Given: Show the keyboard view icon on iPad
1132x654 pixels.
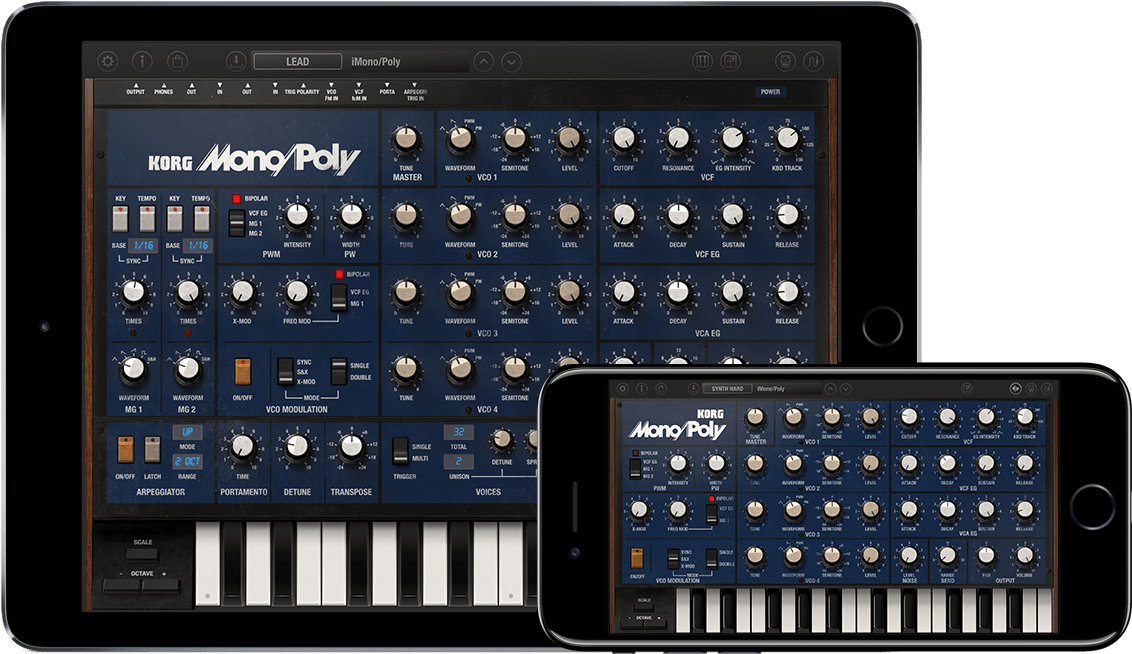Looking at the screenshot, I should tap(703, 61).
